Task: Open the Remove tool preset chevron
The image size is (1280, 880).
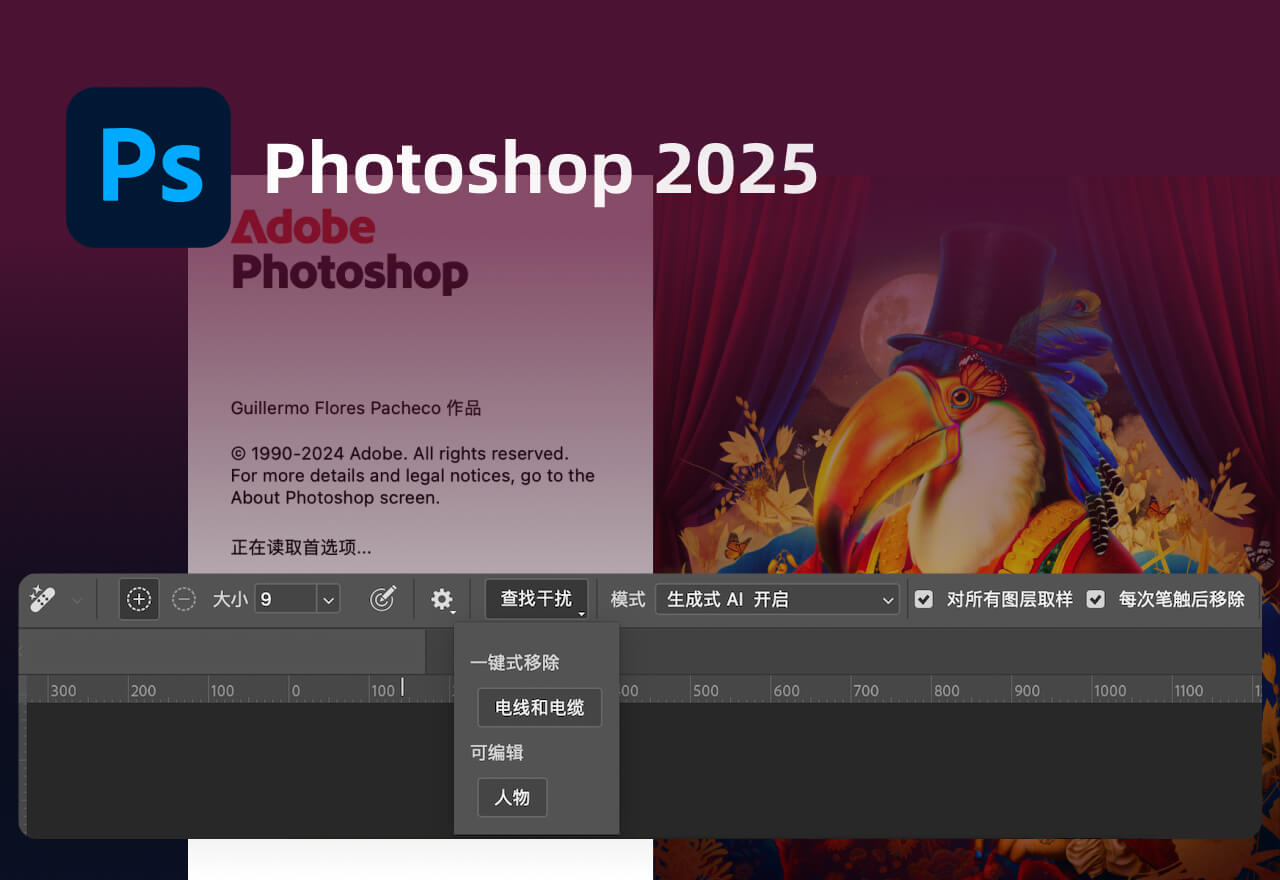Action: (76, 599)
